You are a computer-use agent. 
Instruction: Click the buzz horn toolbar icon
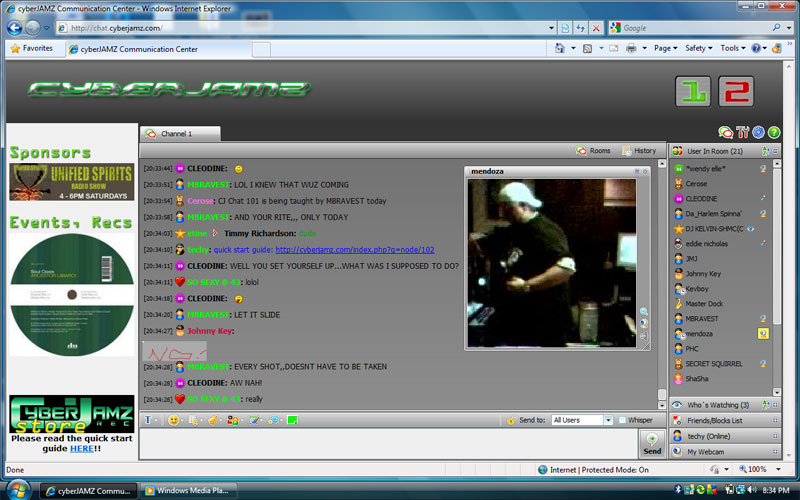pos(213,420)
